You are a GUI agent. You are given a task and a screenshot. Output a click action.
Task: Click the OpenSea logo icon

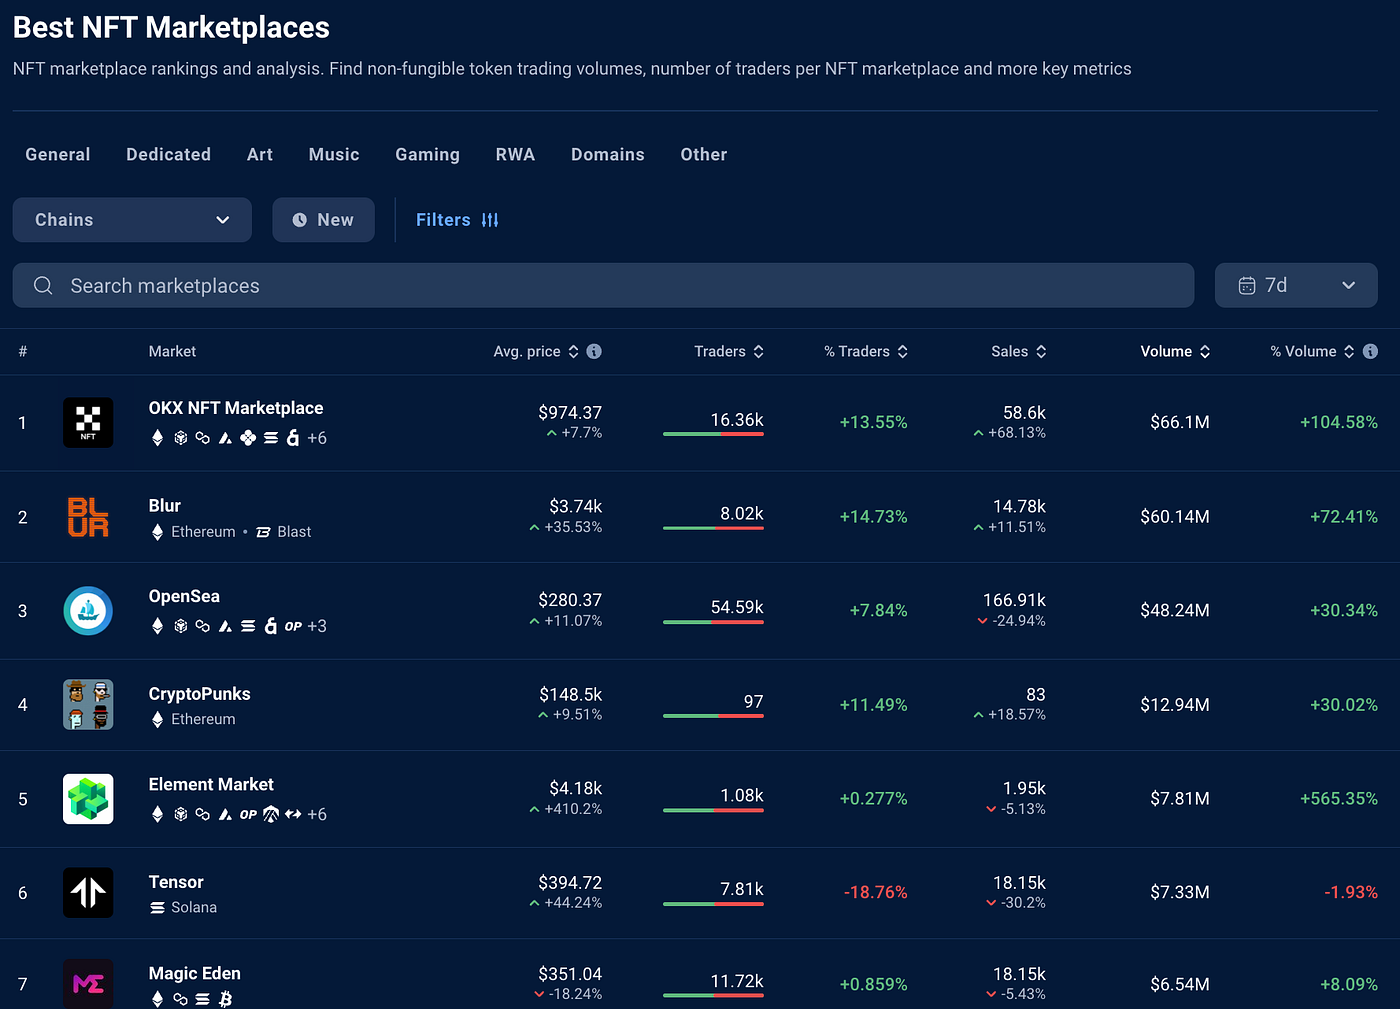[88, 611]
